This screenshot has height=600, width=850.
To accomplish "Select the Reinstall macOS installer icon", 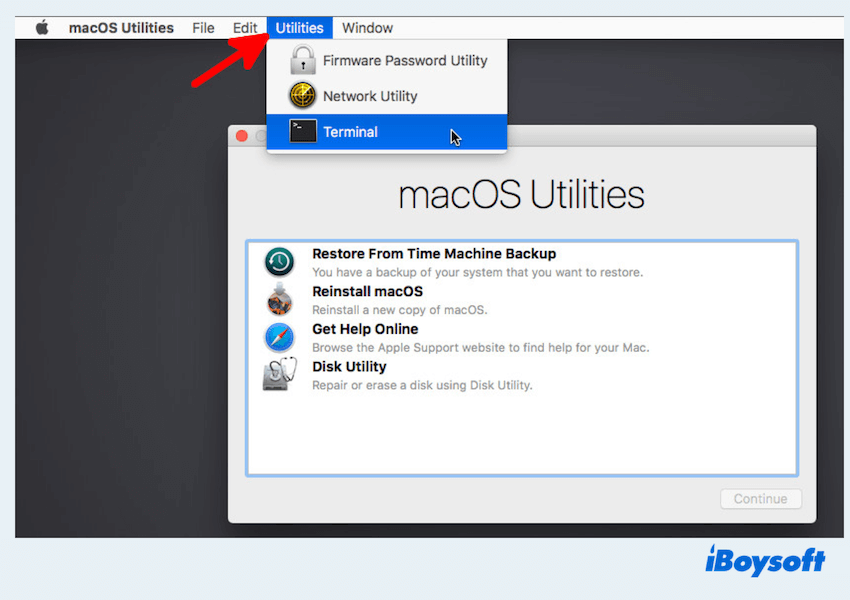I will click(x=279, y=300).
